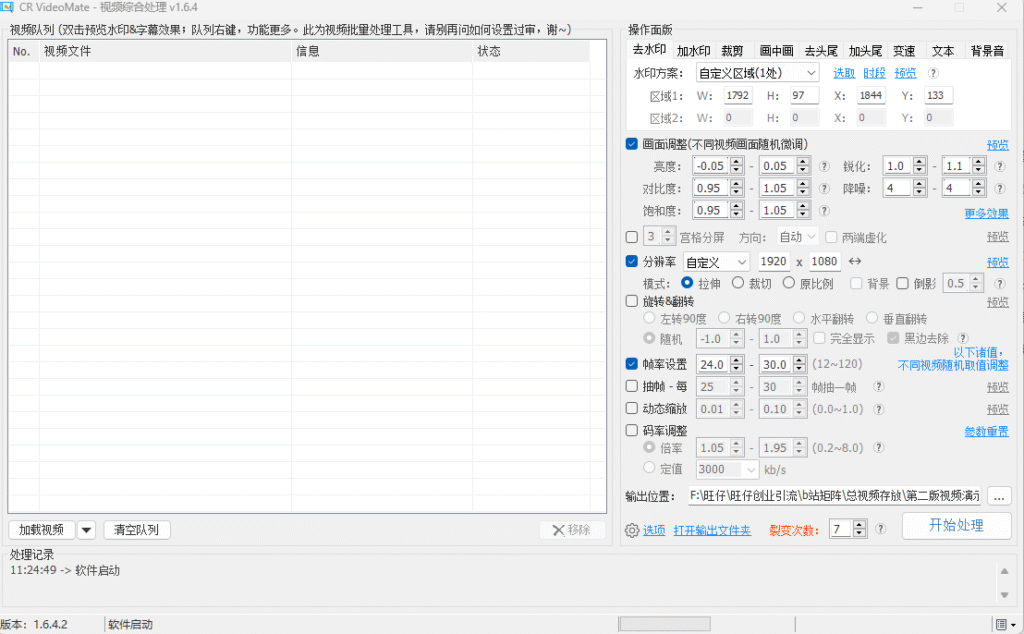Open the 水印方案 dropdown

coord(757,73)
